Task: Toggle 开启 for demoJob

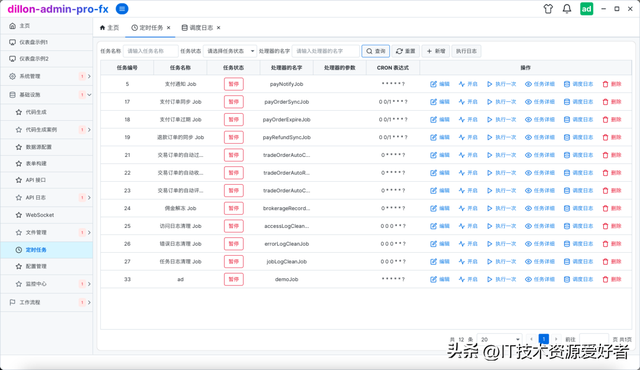Action: coord(468,279)
